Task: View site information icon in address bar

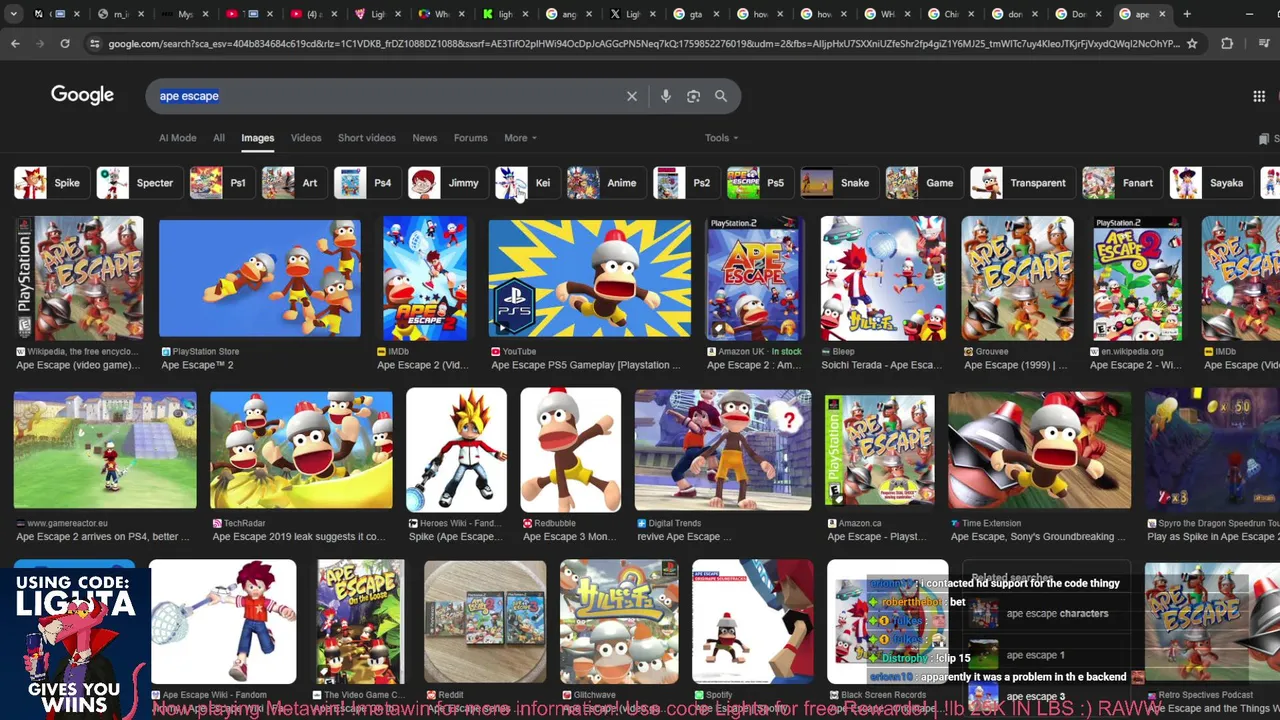Action: tap(94, 44)
